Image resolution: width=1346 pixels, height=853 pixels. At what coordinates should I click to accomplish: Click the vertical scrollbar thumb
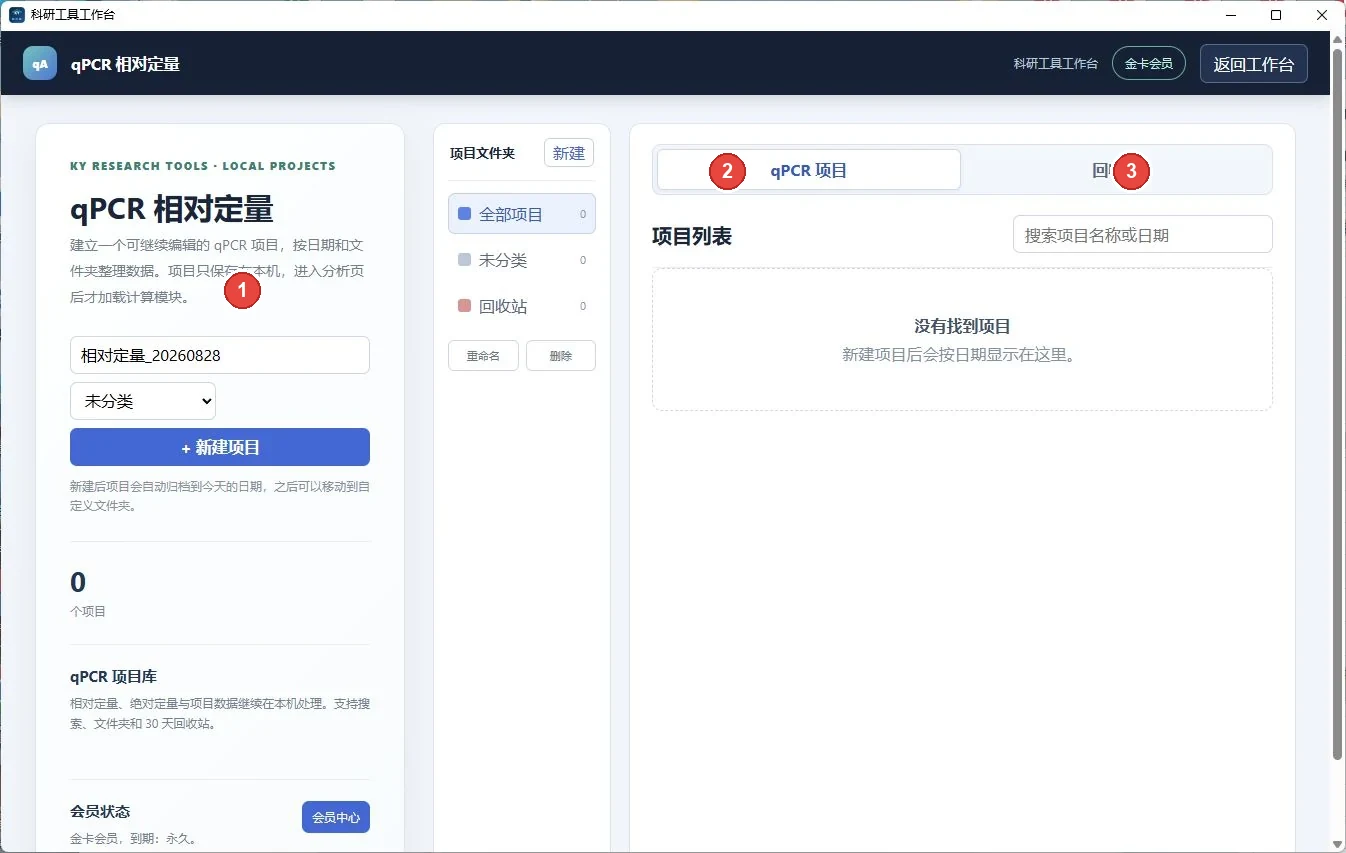[1338, 403]
